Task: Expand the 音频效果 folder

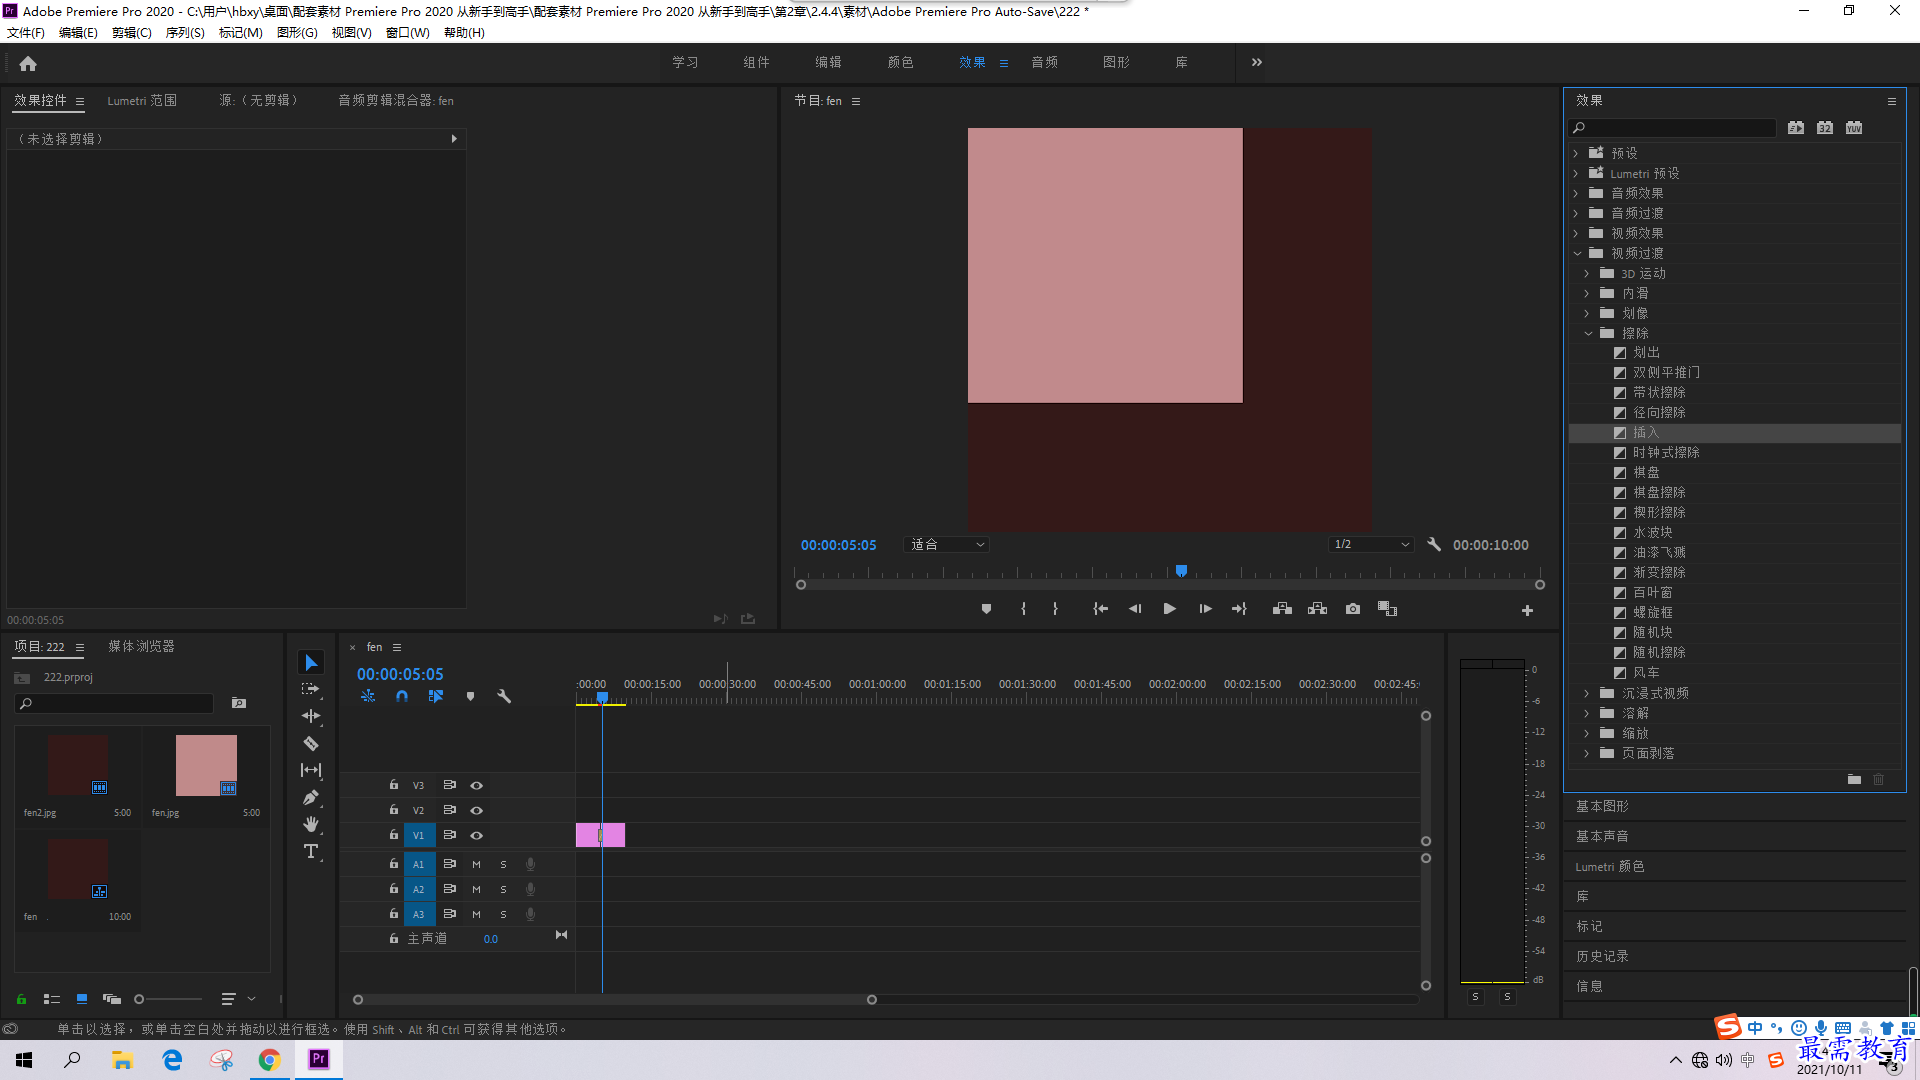Action: pos(1576,193)
